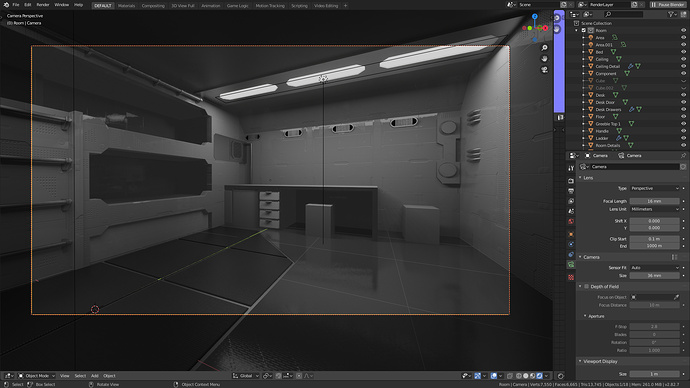The image size is (690, 388).
Task: Open Scene properties tab icon
Action: pos(571,211)
